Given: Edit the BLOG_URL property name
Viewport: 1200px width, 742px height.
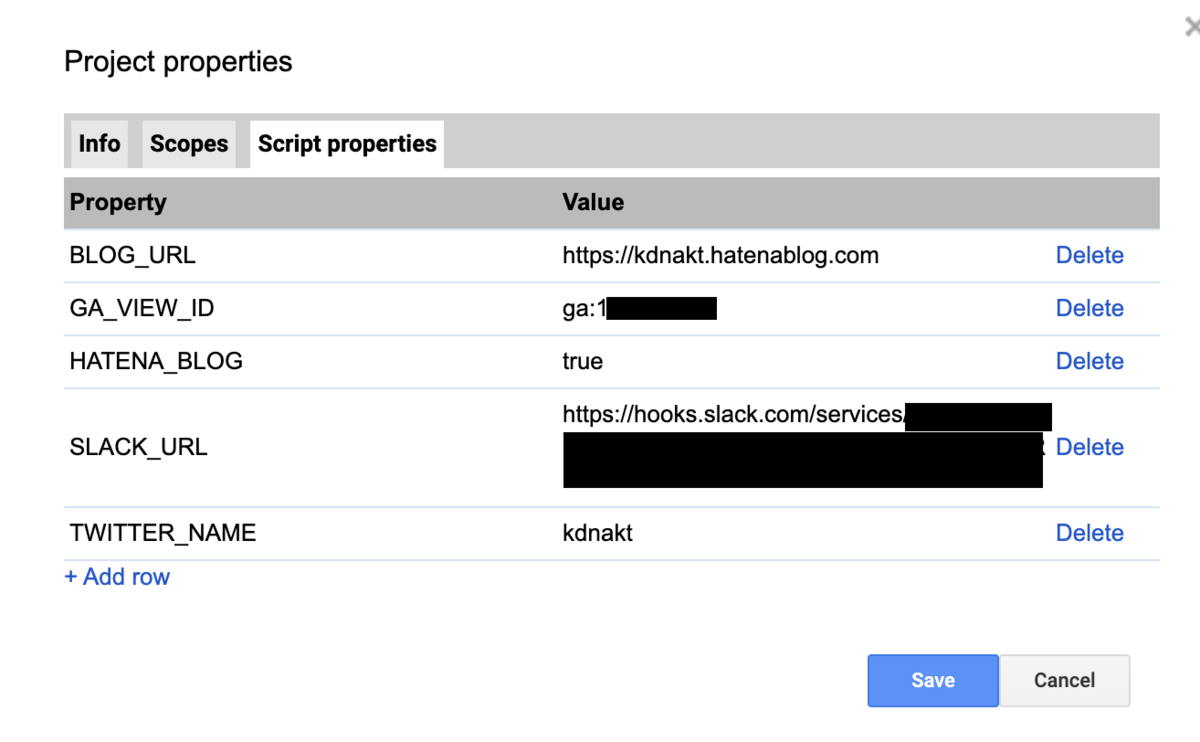Looking at the screenshot, I should point(133,255).
